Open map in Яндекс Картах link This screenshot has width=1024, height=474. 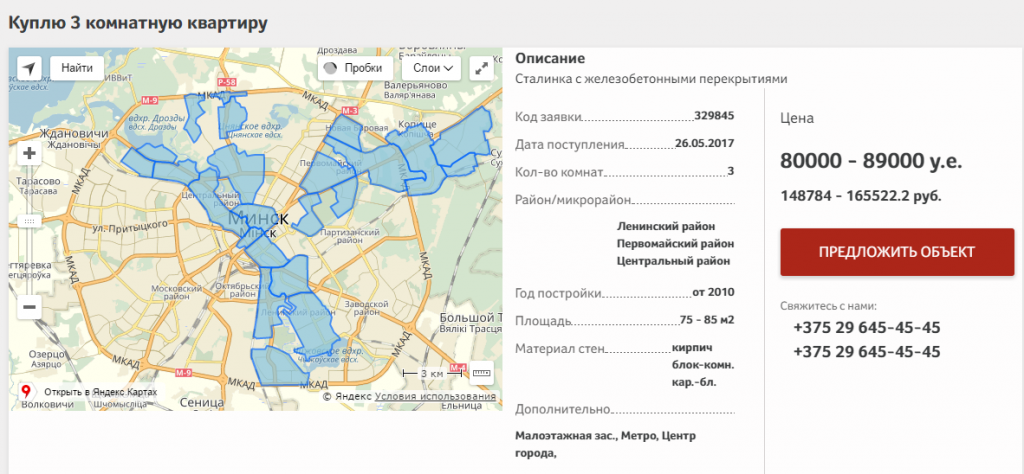(100, 391)
